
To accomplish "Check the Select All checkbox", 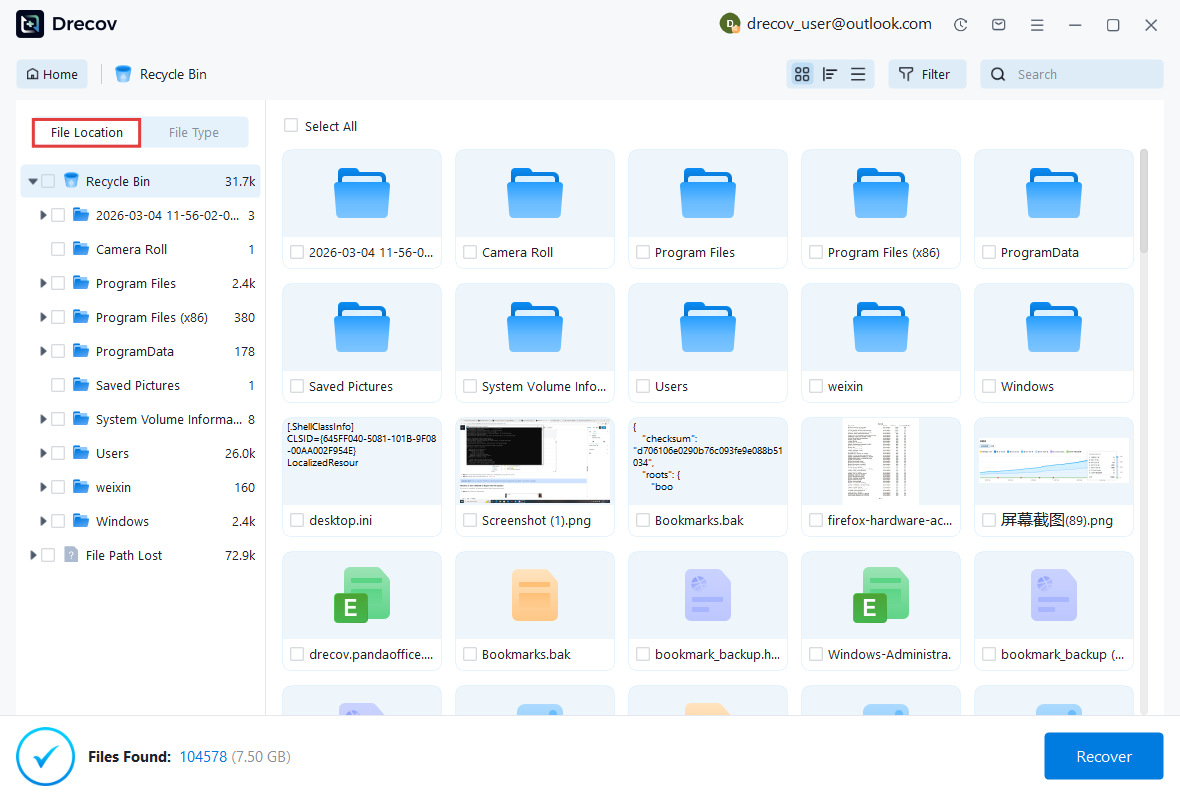I will pos(291,125).
